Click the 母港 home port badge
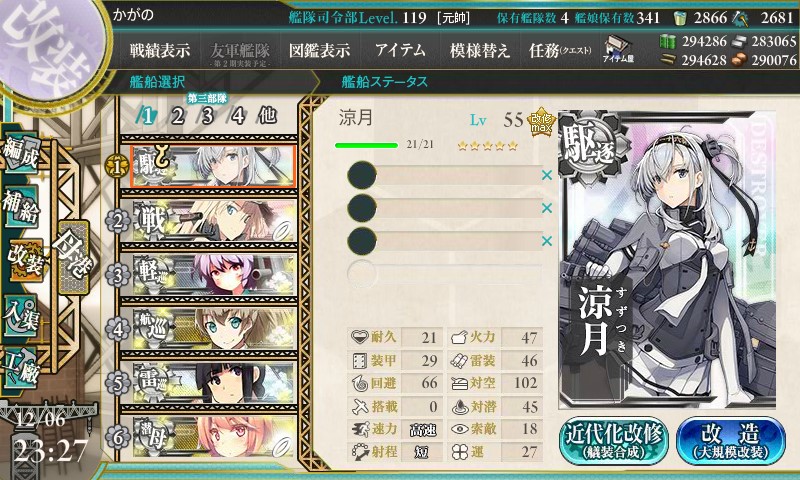Image resolution: width=800 pixels, height=480 pixels. [x=74, y=258]
